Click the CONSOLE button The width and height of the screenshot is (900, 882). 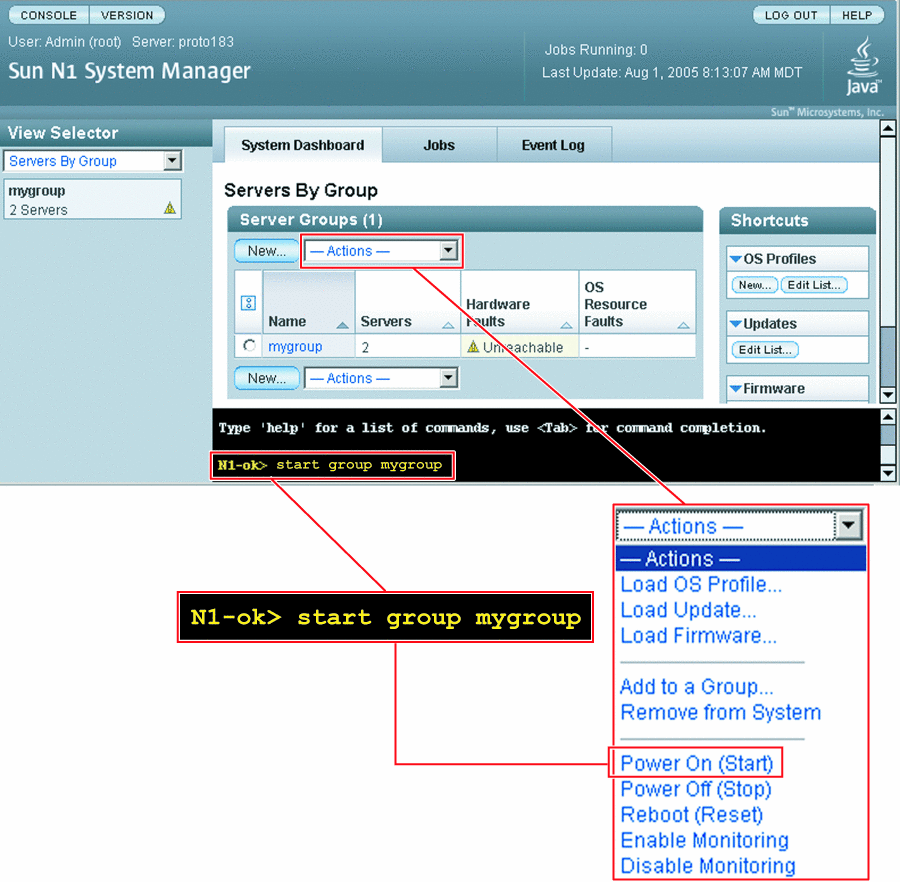49,15
